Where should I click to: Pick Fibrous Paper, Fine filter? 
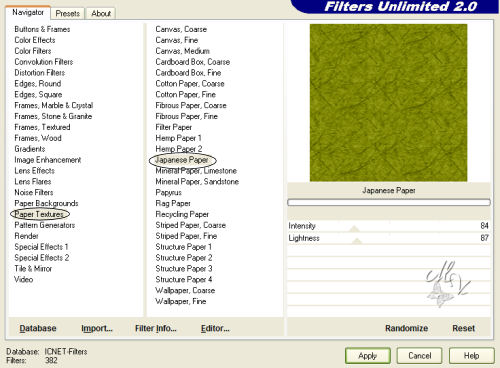[187, 116]
